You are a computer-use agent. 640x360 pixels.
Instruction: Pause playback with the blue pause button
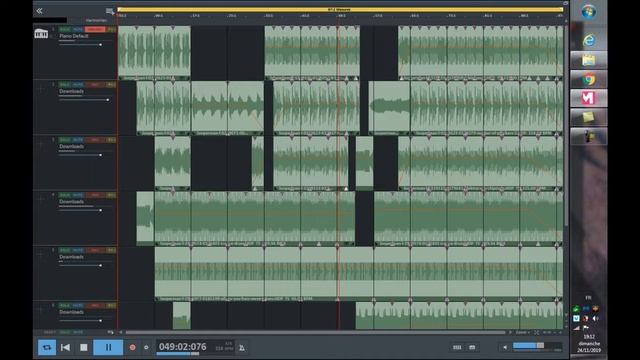pos(108,347)
